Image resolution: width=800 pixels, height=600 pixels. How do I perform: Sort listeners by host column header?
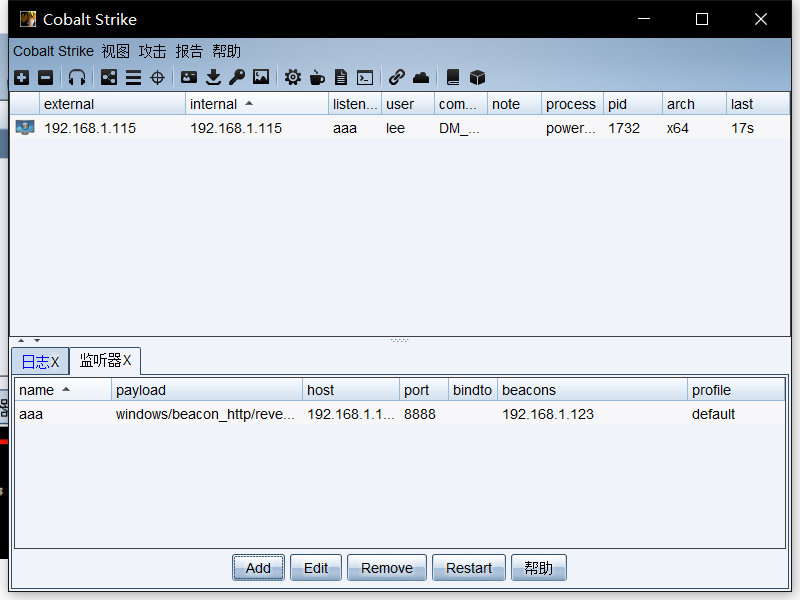click(351, 390)
